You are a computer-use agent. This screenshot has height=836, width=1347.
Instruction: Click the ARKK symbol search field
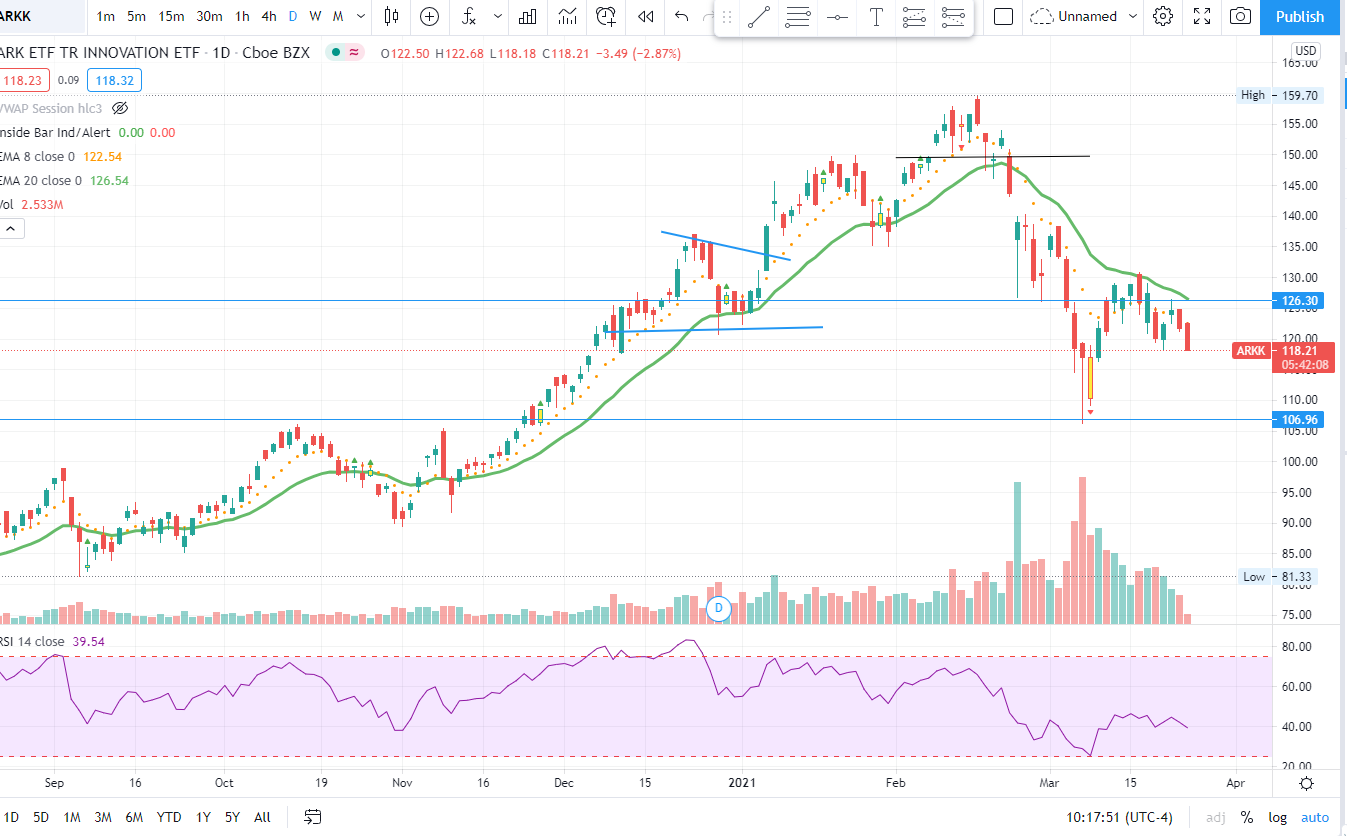click(x=40, y=16)
